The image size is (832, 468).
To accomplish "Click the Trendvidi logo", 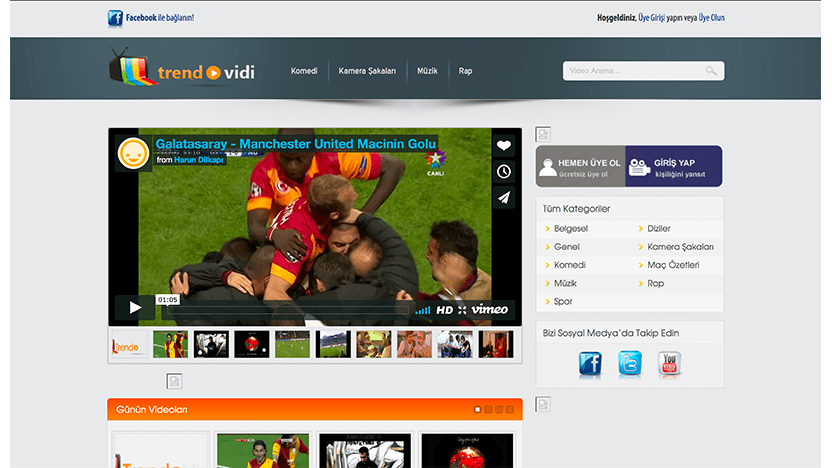I will pos(181,71).
